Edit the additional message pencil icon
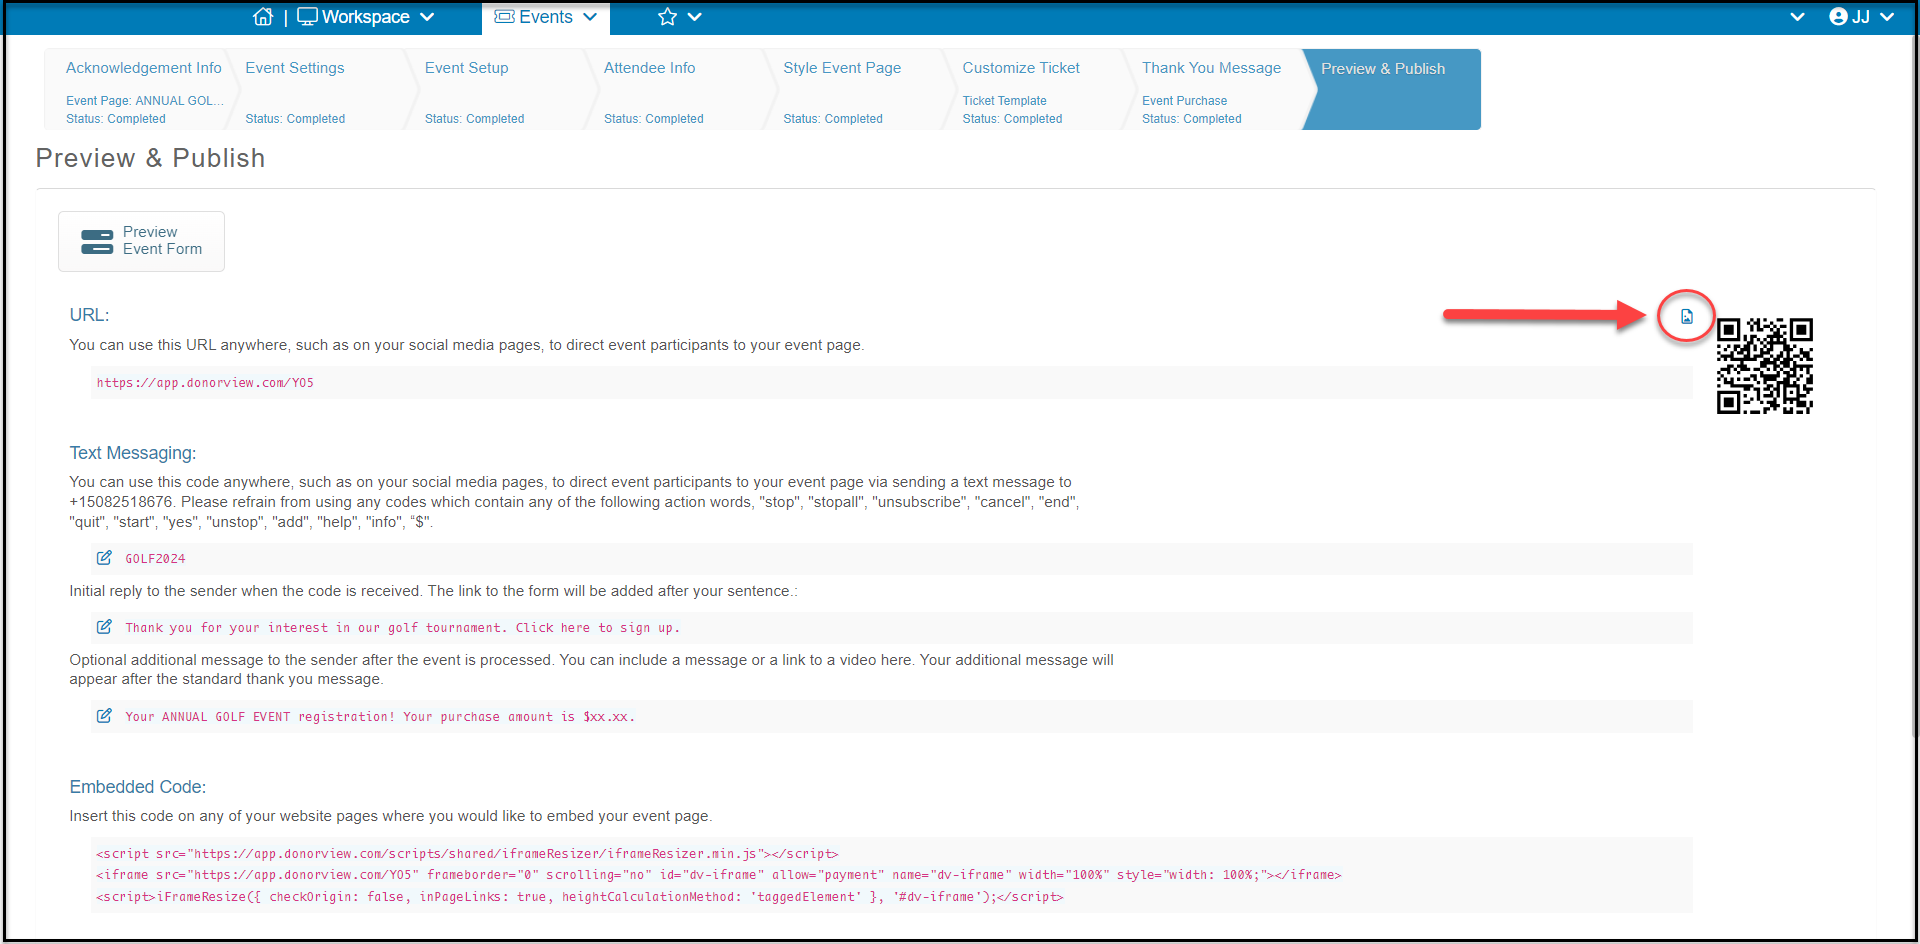Screen dimensions: 1920x944 click(x=104, y=716)
